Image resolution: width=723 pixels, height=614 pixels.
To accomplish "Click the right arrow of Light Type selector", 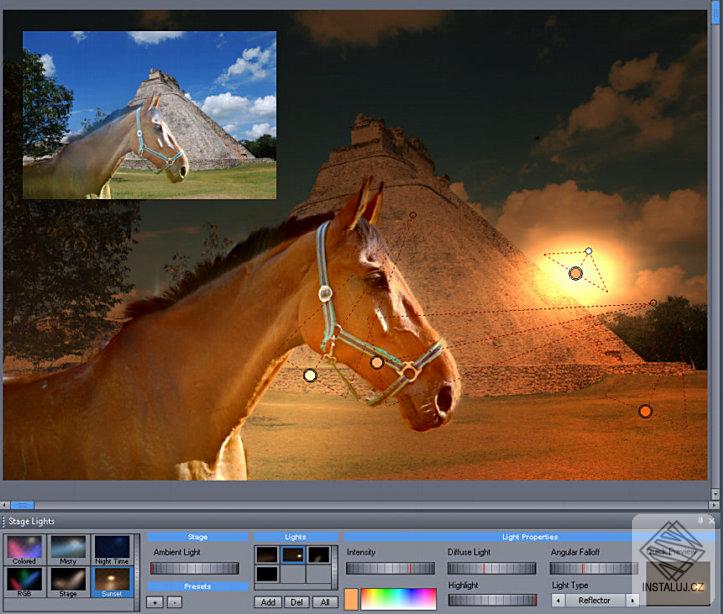I will click(631, 600).
